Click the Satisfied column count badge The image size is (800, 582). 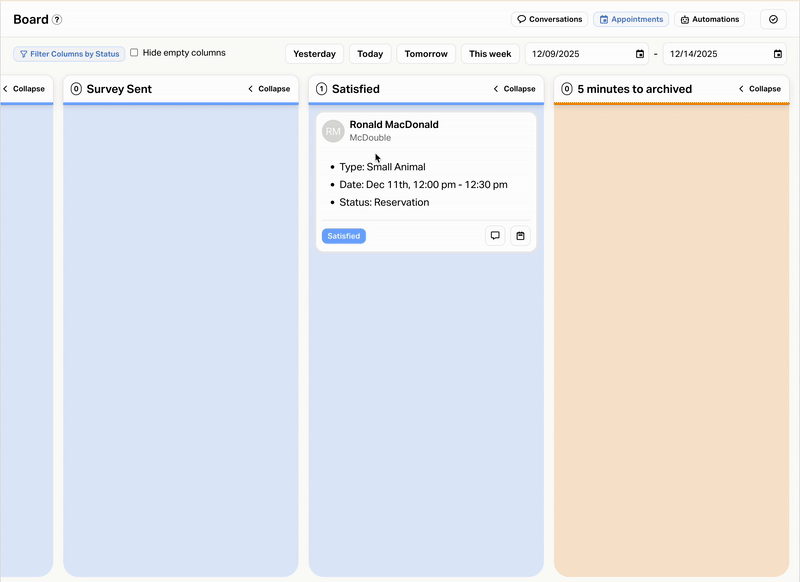(x=321, y=89)
